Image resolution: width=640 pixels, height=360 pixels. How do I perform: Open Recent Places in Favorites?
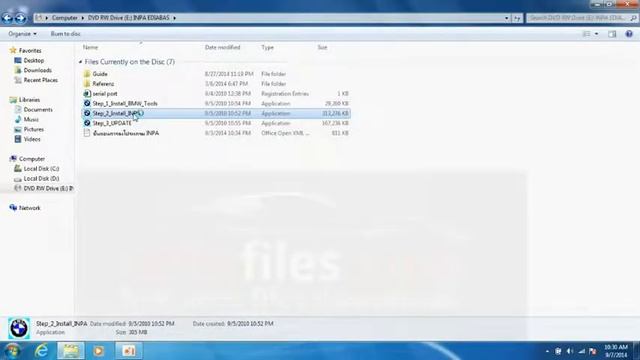point(40,80)
